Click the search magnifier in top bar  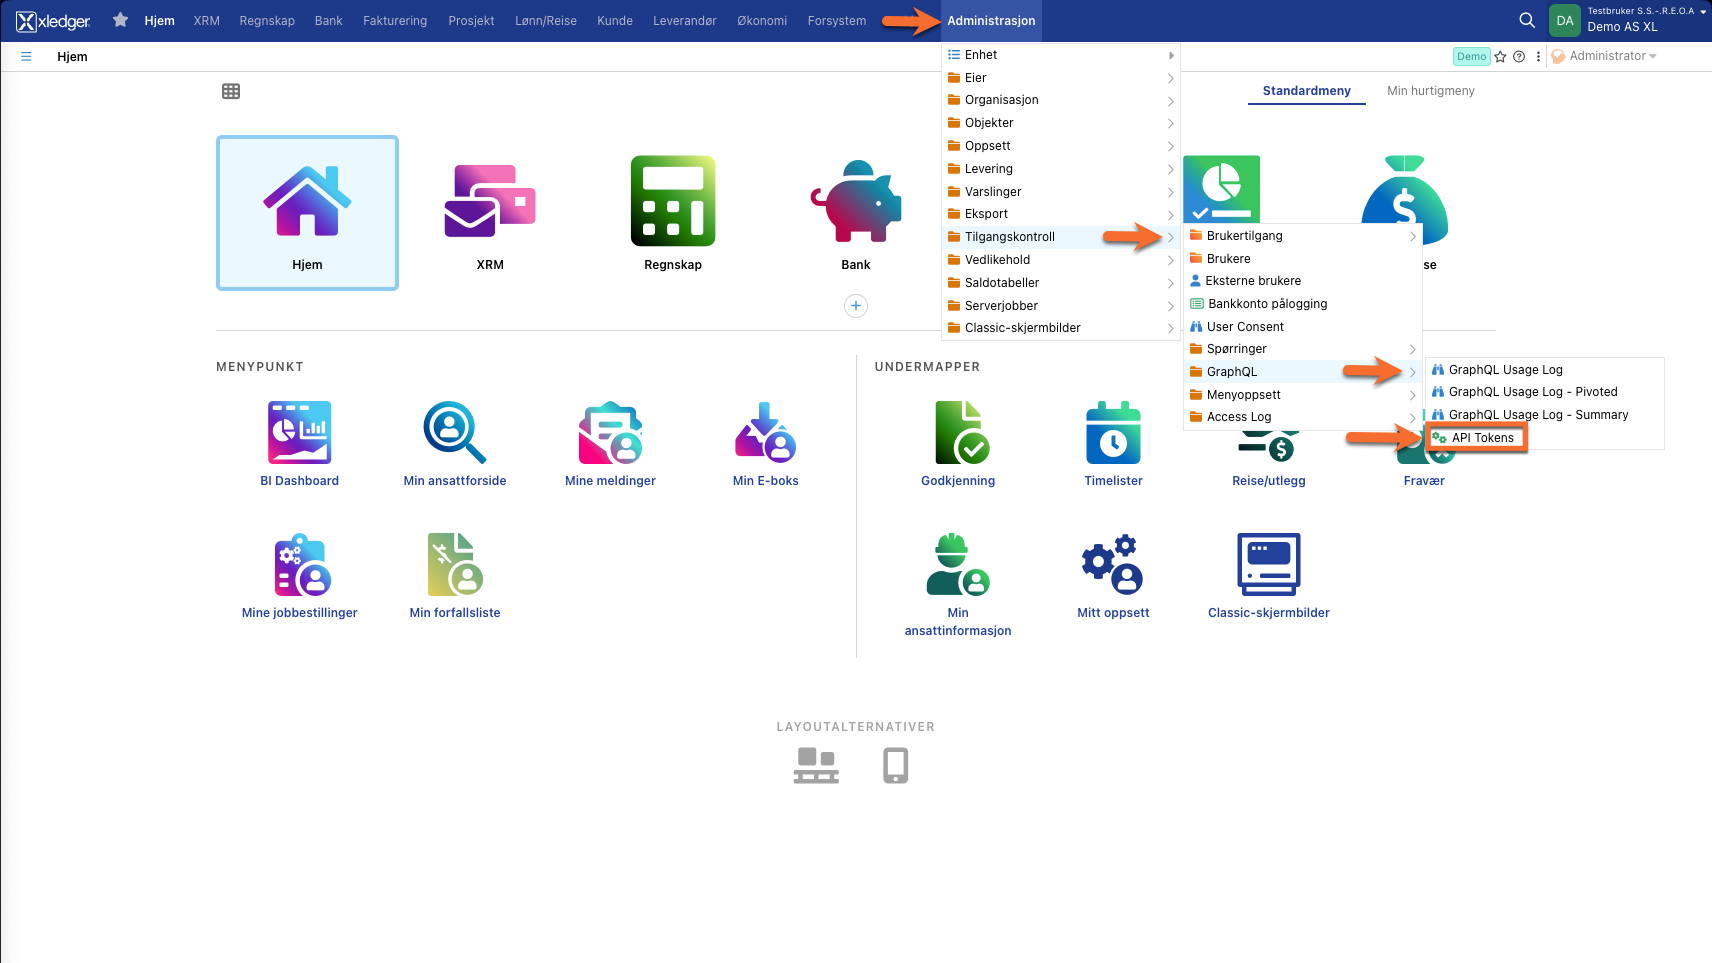[1526, 20]
